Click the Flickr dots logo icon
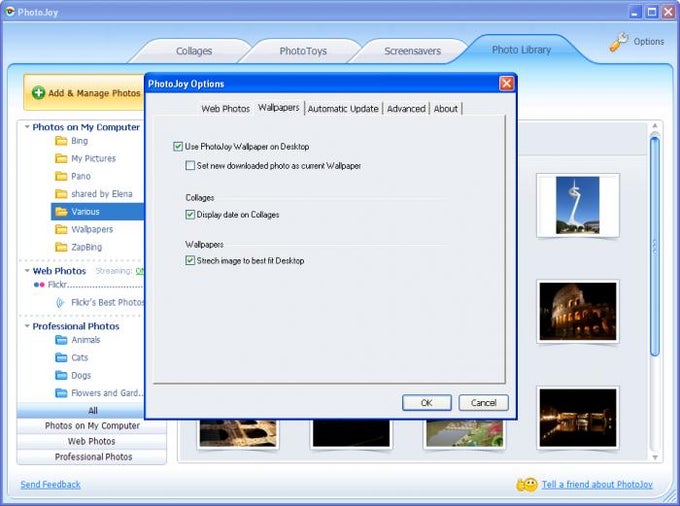Viewport: 680px width, 506px height. pyautogui.click(x=39, y=285)
